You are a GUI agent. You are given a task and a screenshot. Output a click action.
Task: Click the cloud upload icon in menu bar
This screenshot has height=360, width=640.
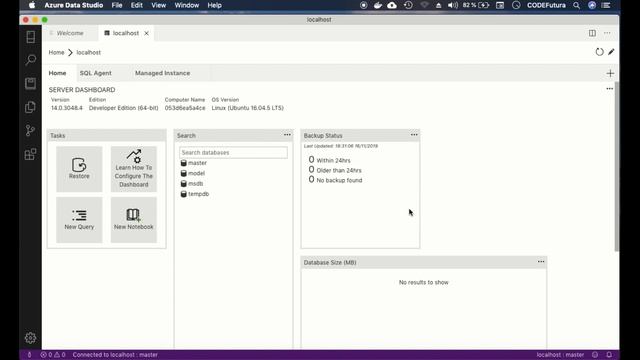tap(392, 5)
